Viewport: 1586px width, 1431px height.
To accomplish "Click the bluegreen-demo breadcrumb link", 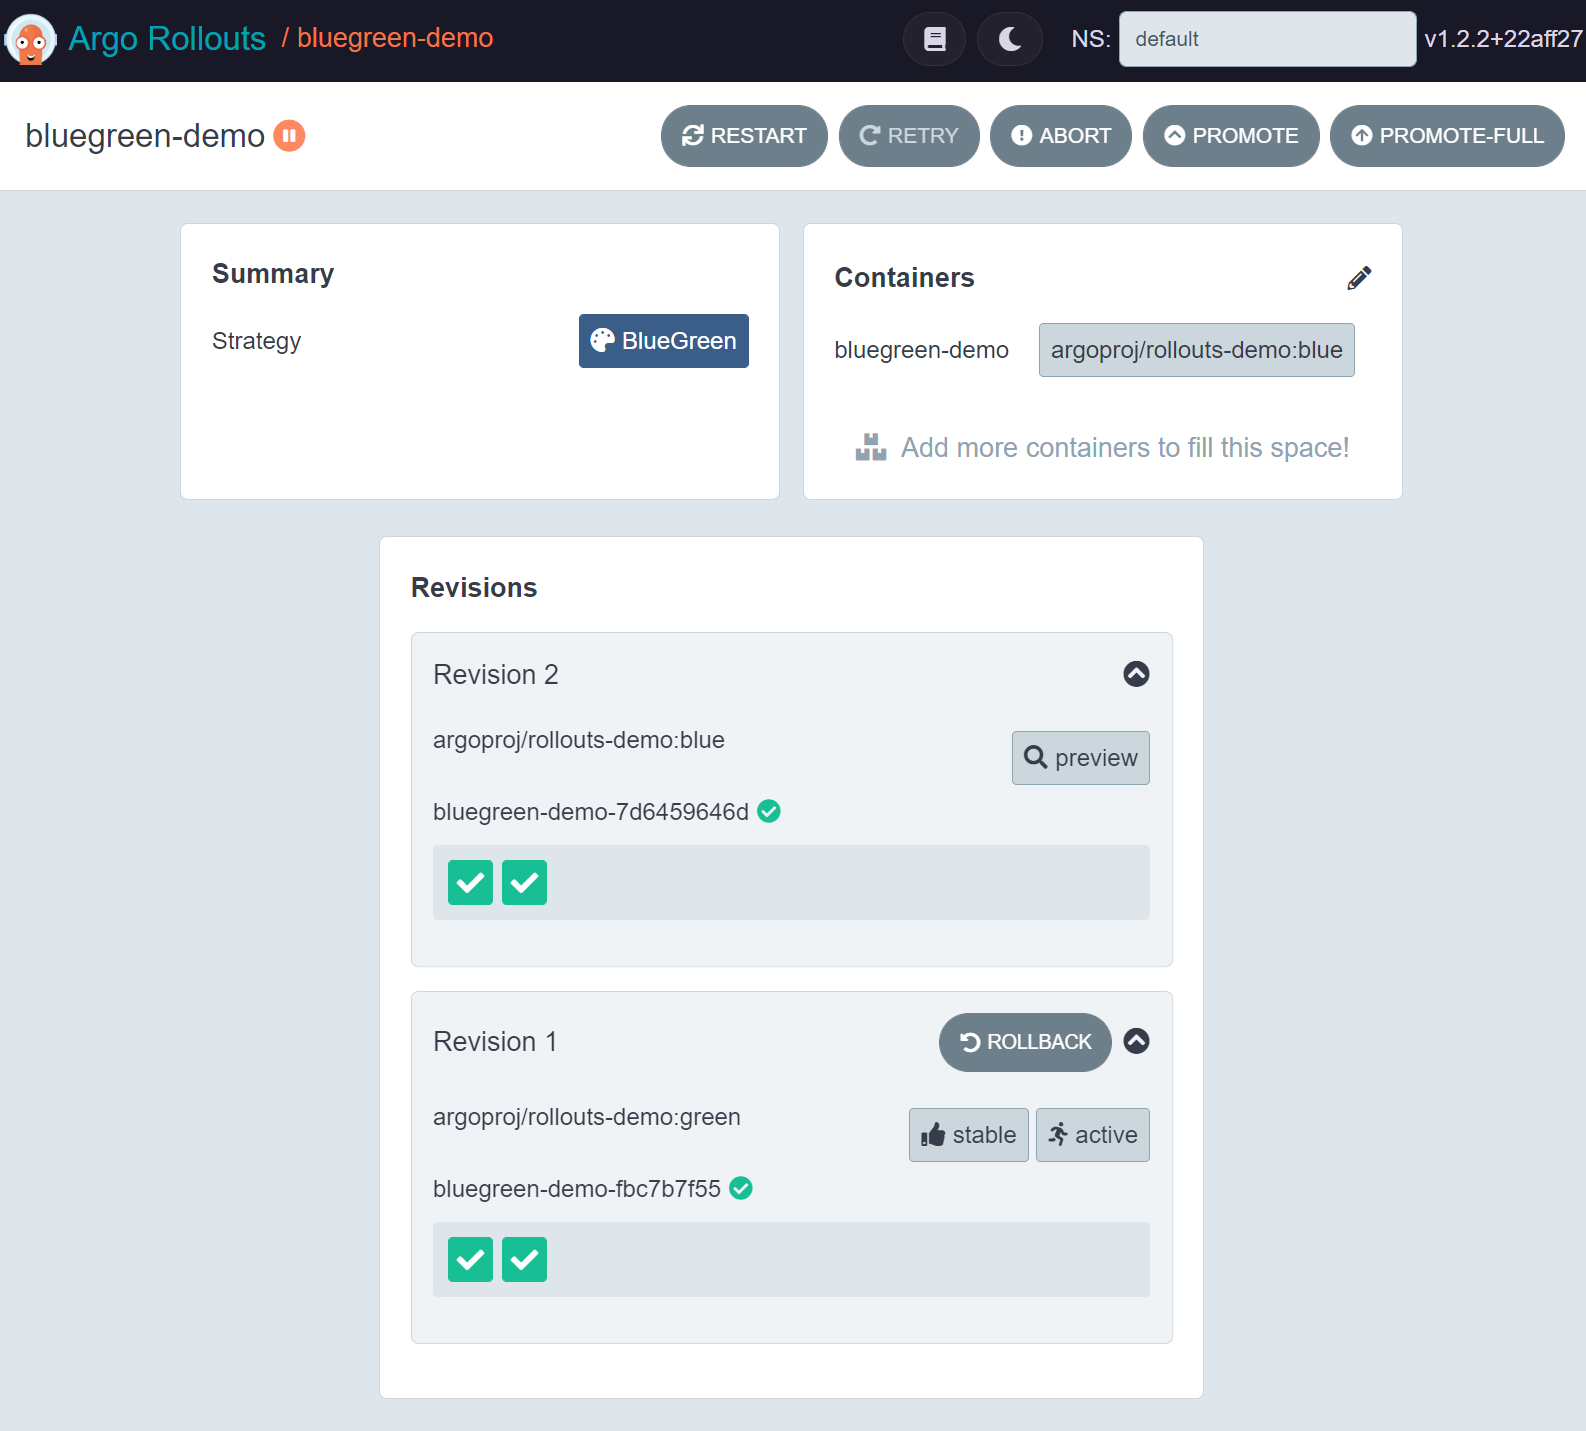I will coord(395,38).
